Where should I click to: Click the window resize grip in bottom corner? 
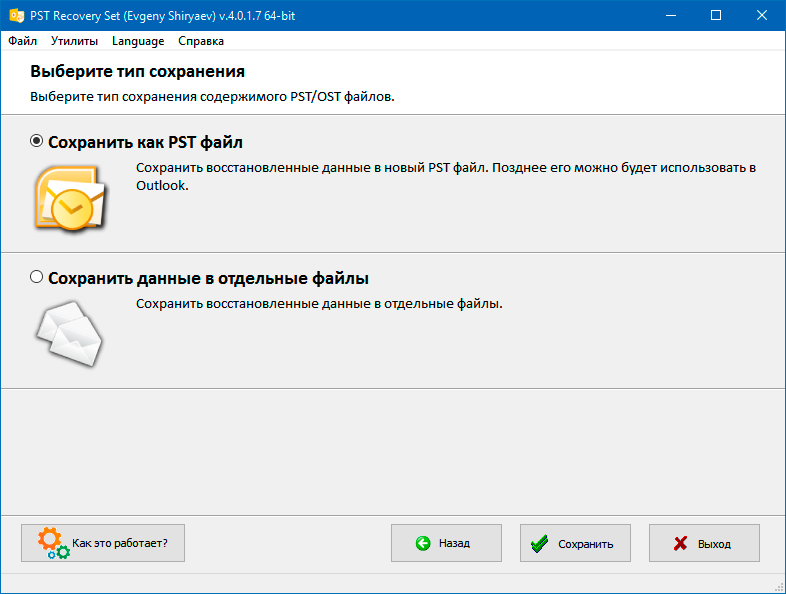pos(779,587)
